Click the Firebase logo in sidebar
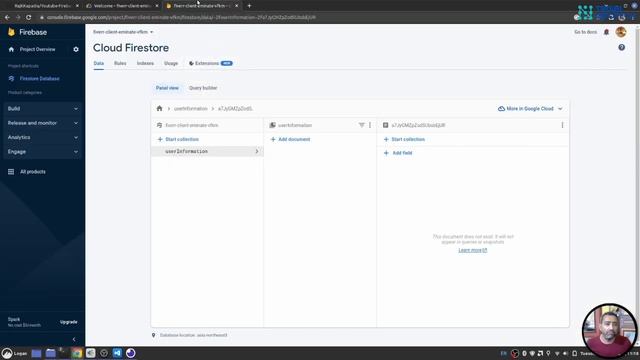The image size is (640, 360). pos(28,32)
